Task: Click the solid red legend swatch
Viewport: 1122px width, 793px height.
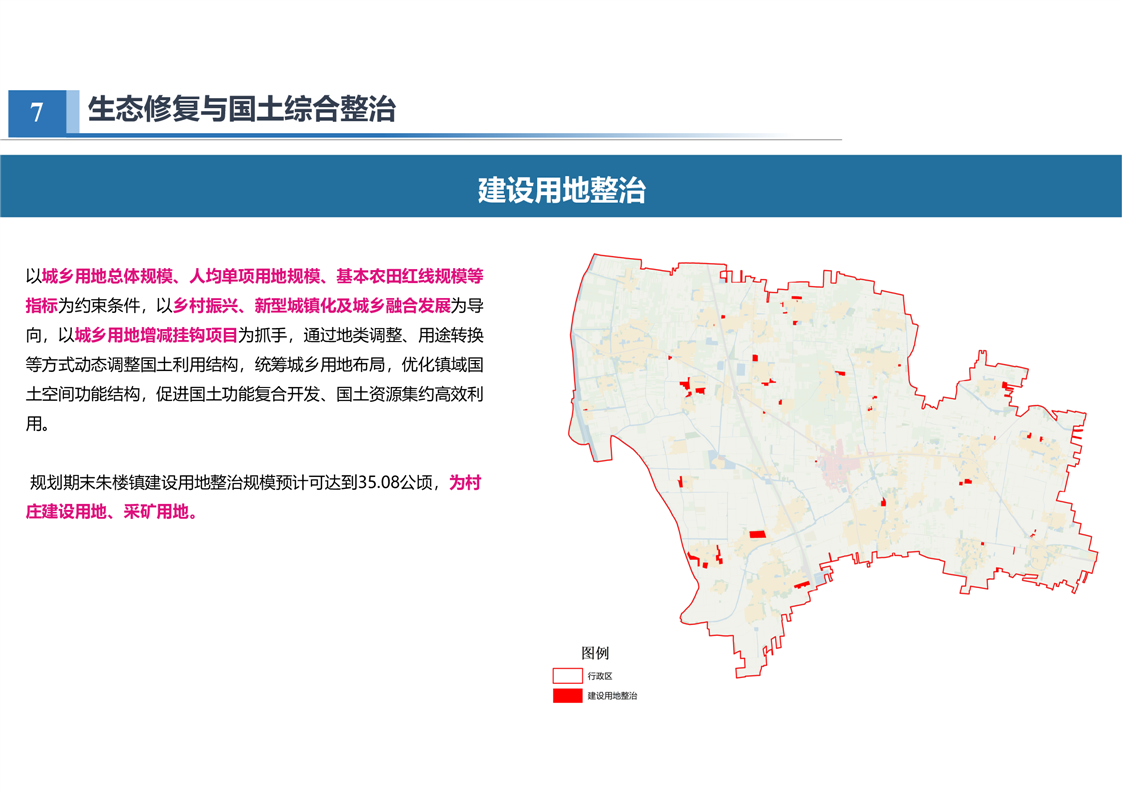Action: click(567, 695)
